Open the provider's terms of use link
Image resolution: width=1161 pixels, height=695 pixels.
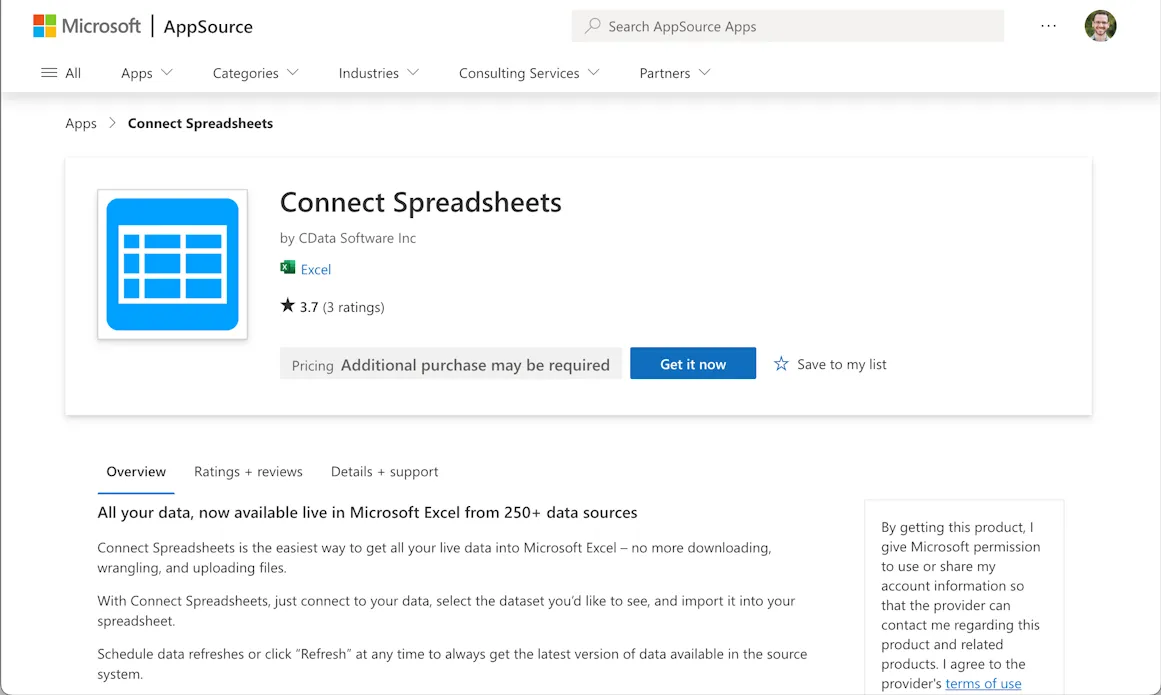click(x=983, y=683)
